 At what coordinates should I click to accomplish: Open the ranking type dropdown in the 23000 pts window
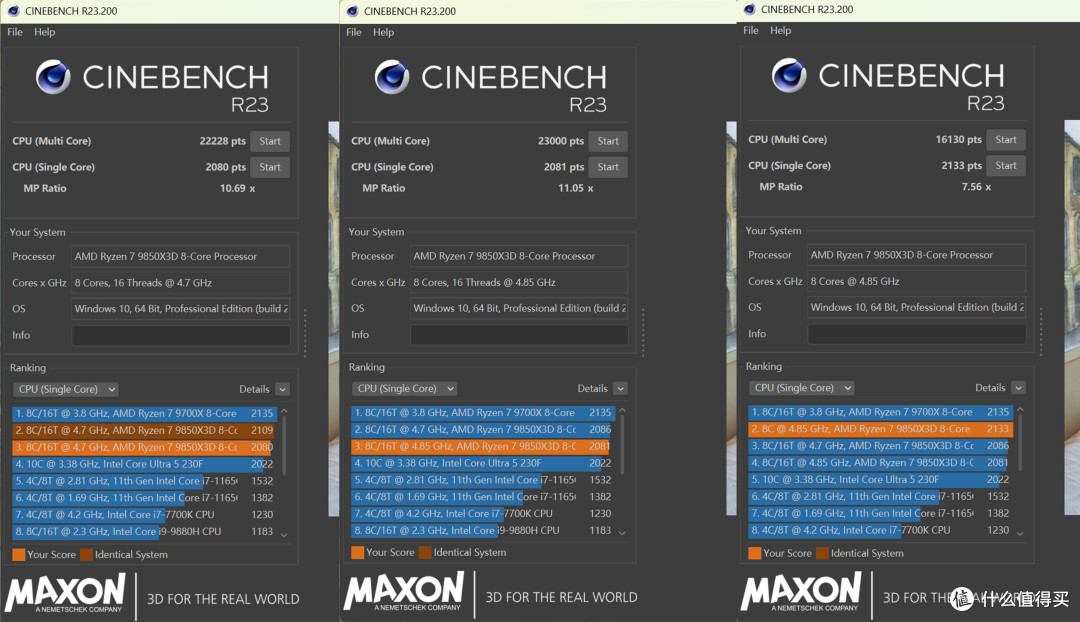click(x=404, y=388)
